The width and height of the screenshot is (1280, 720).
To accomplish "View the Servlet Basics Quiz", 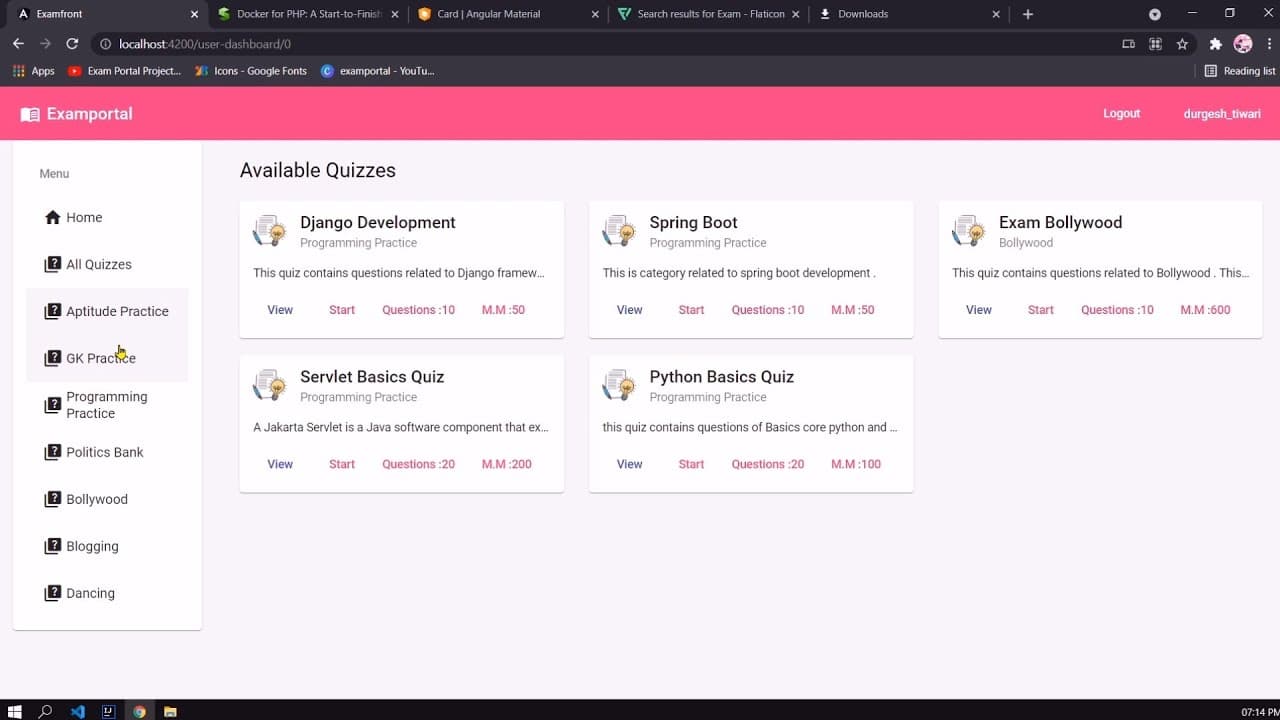I will [280, 464].
